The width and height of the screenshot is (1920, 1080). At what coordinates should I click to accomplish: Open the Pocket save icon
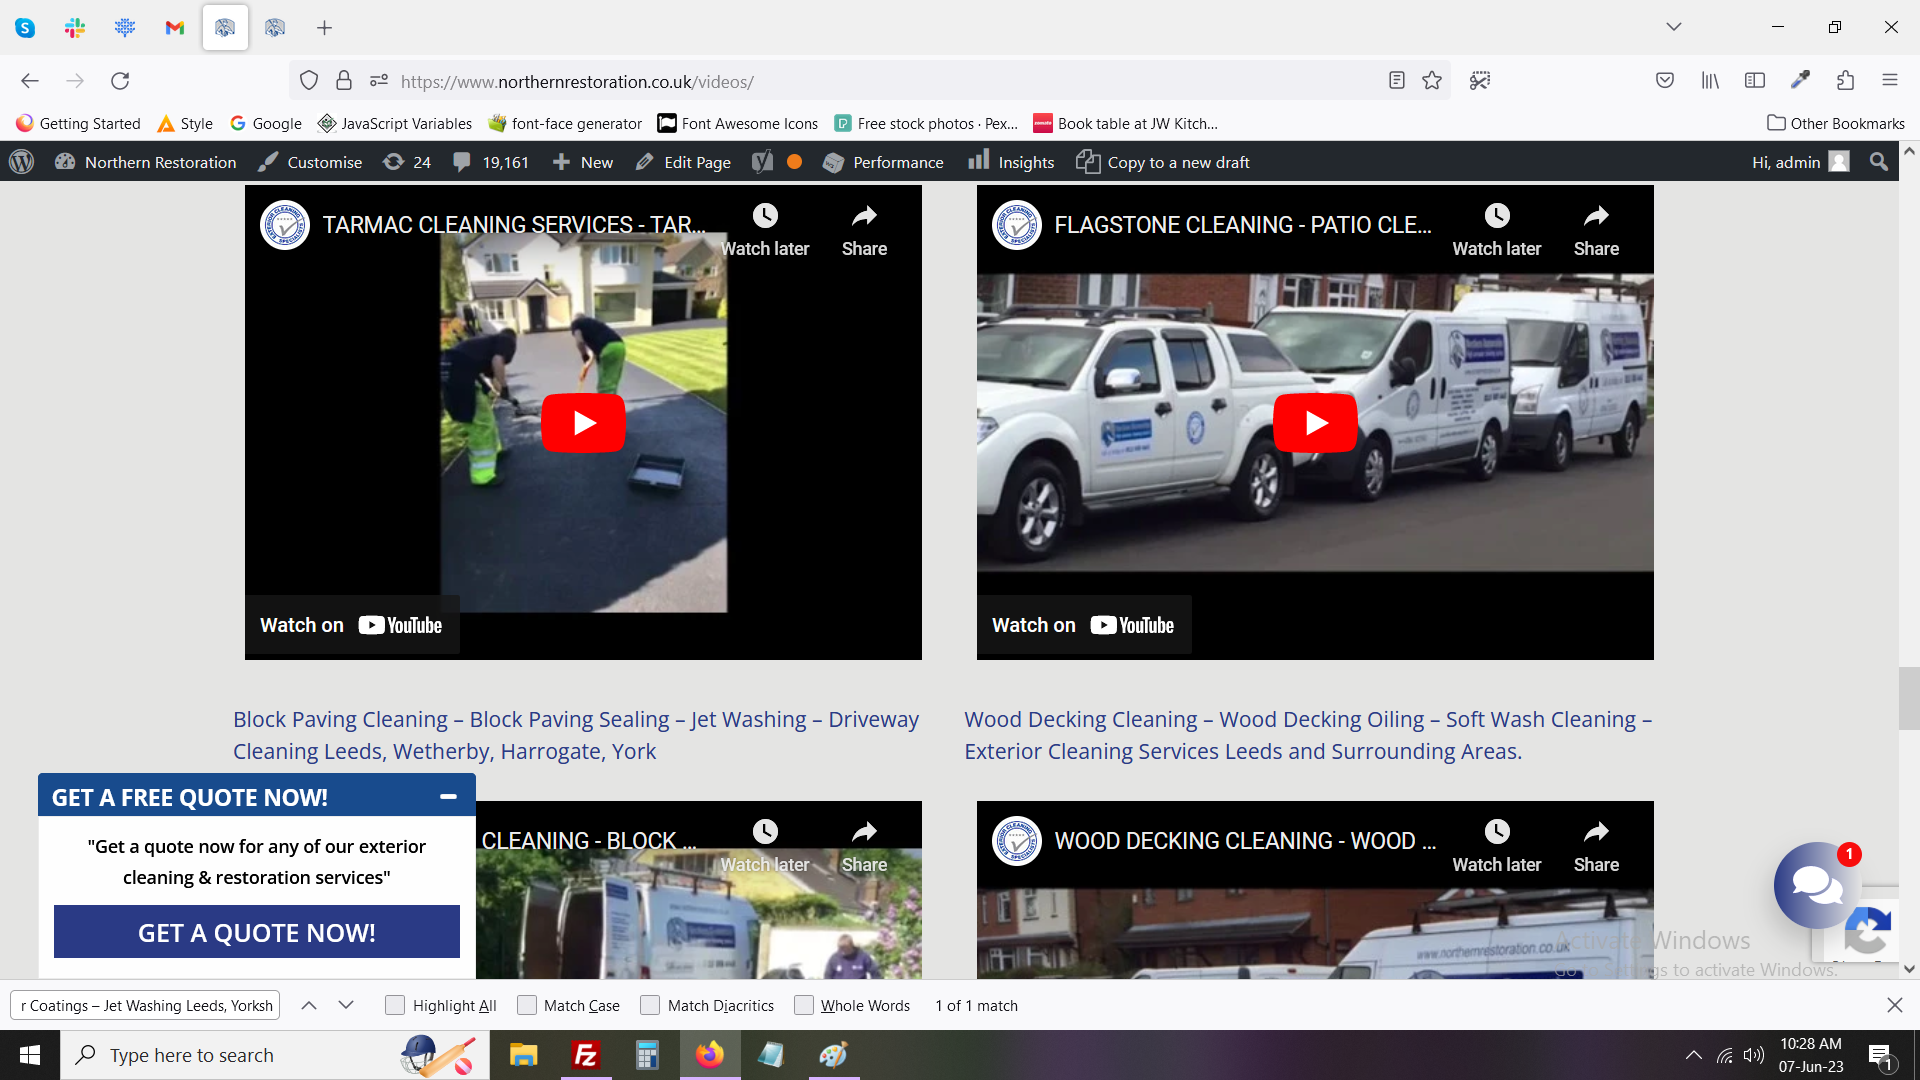[1665, 81]
